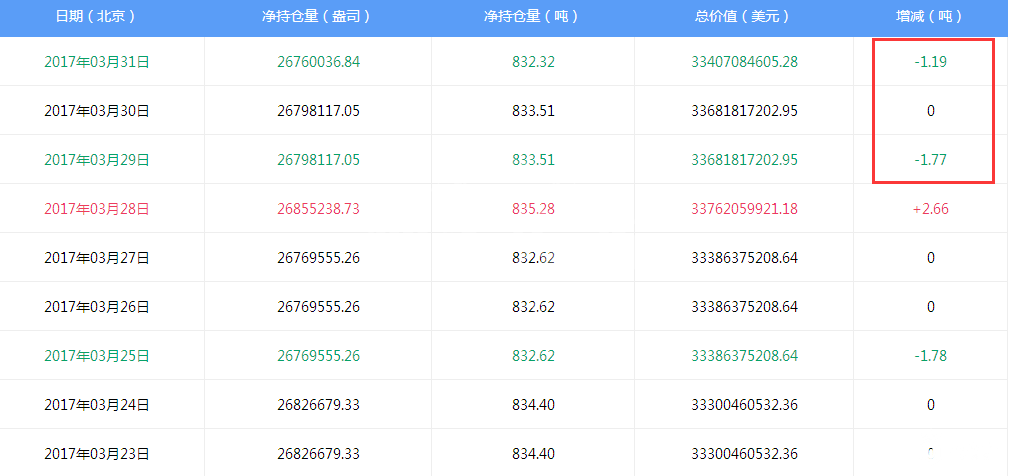Click 833.51 in the 03月29日 row
The height and width of the screenshot is (476, 1011).
[x=533, y=160]
